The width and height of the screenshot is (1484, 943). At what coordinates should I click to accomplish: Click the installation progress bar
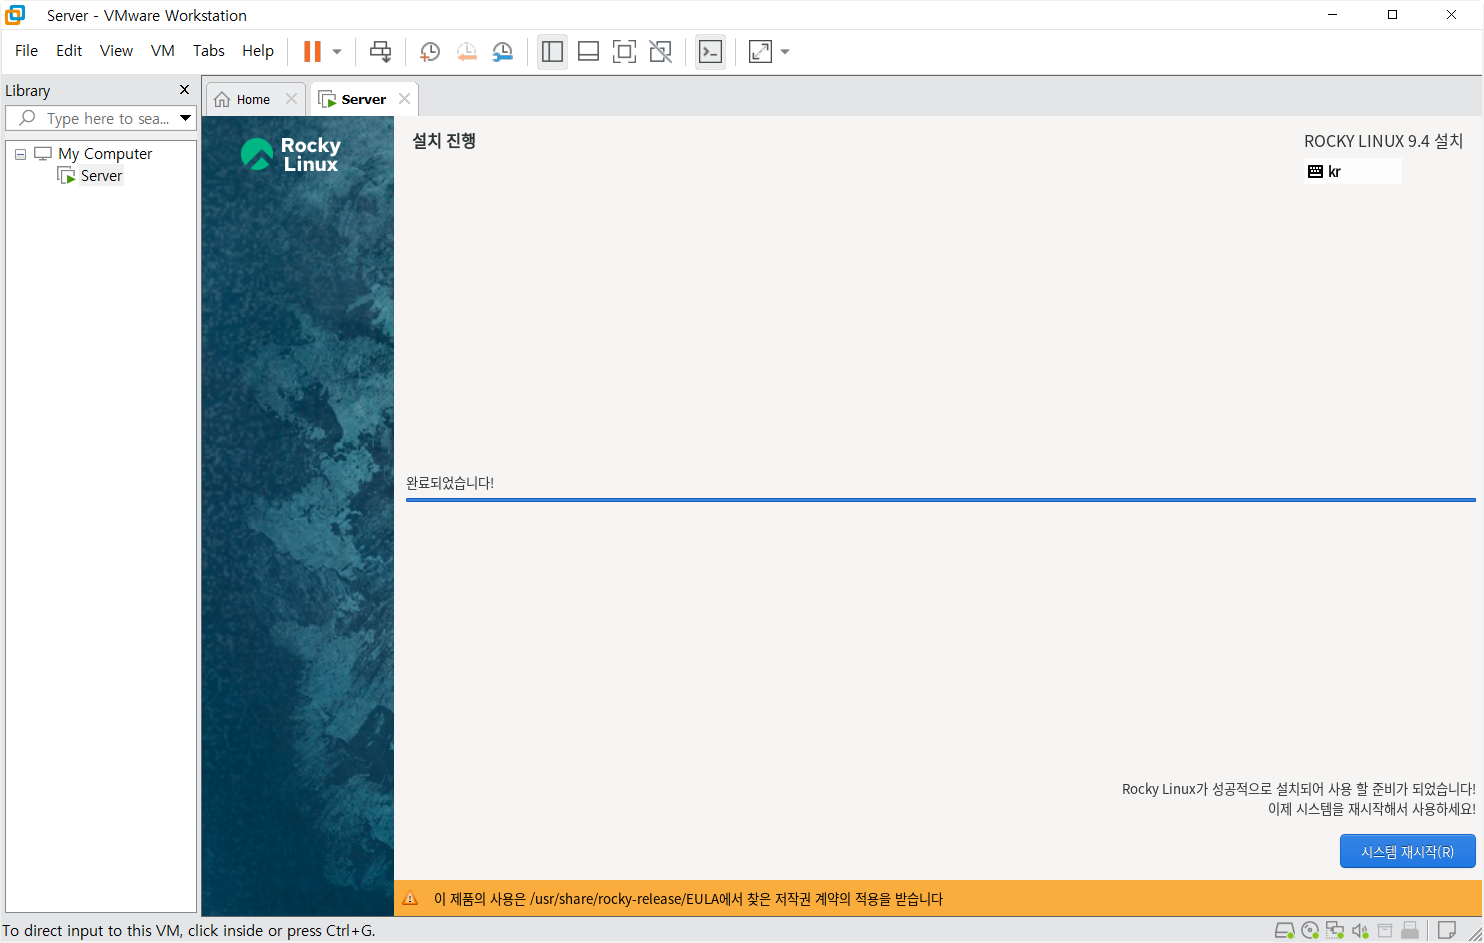tap(940, 499)
